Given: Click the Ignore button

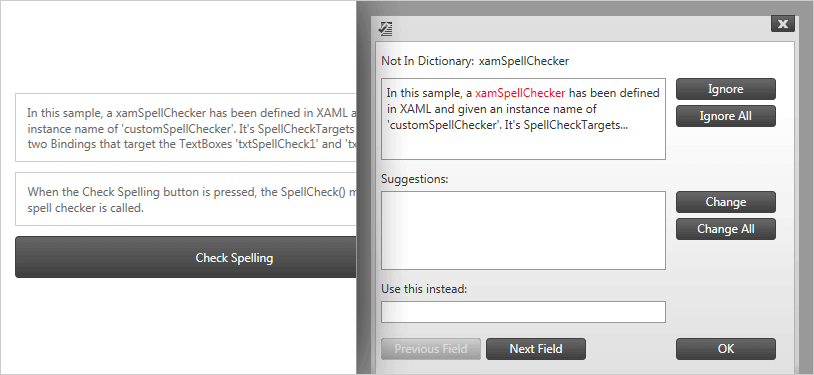Looking at the screenshot, I should point(725,89).
